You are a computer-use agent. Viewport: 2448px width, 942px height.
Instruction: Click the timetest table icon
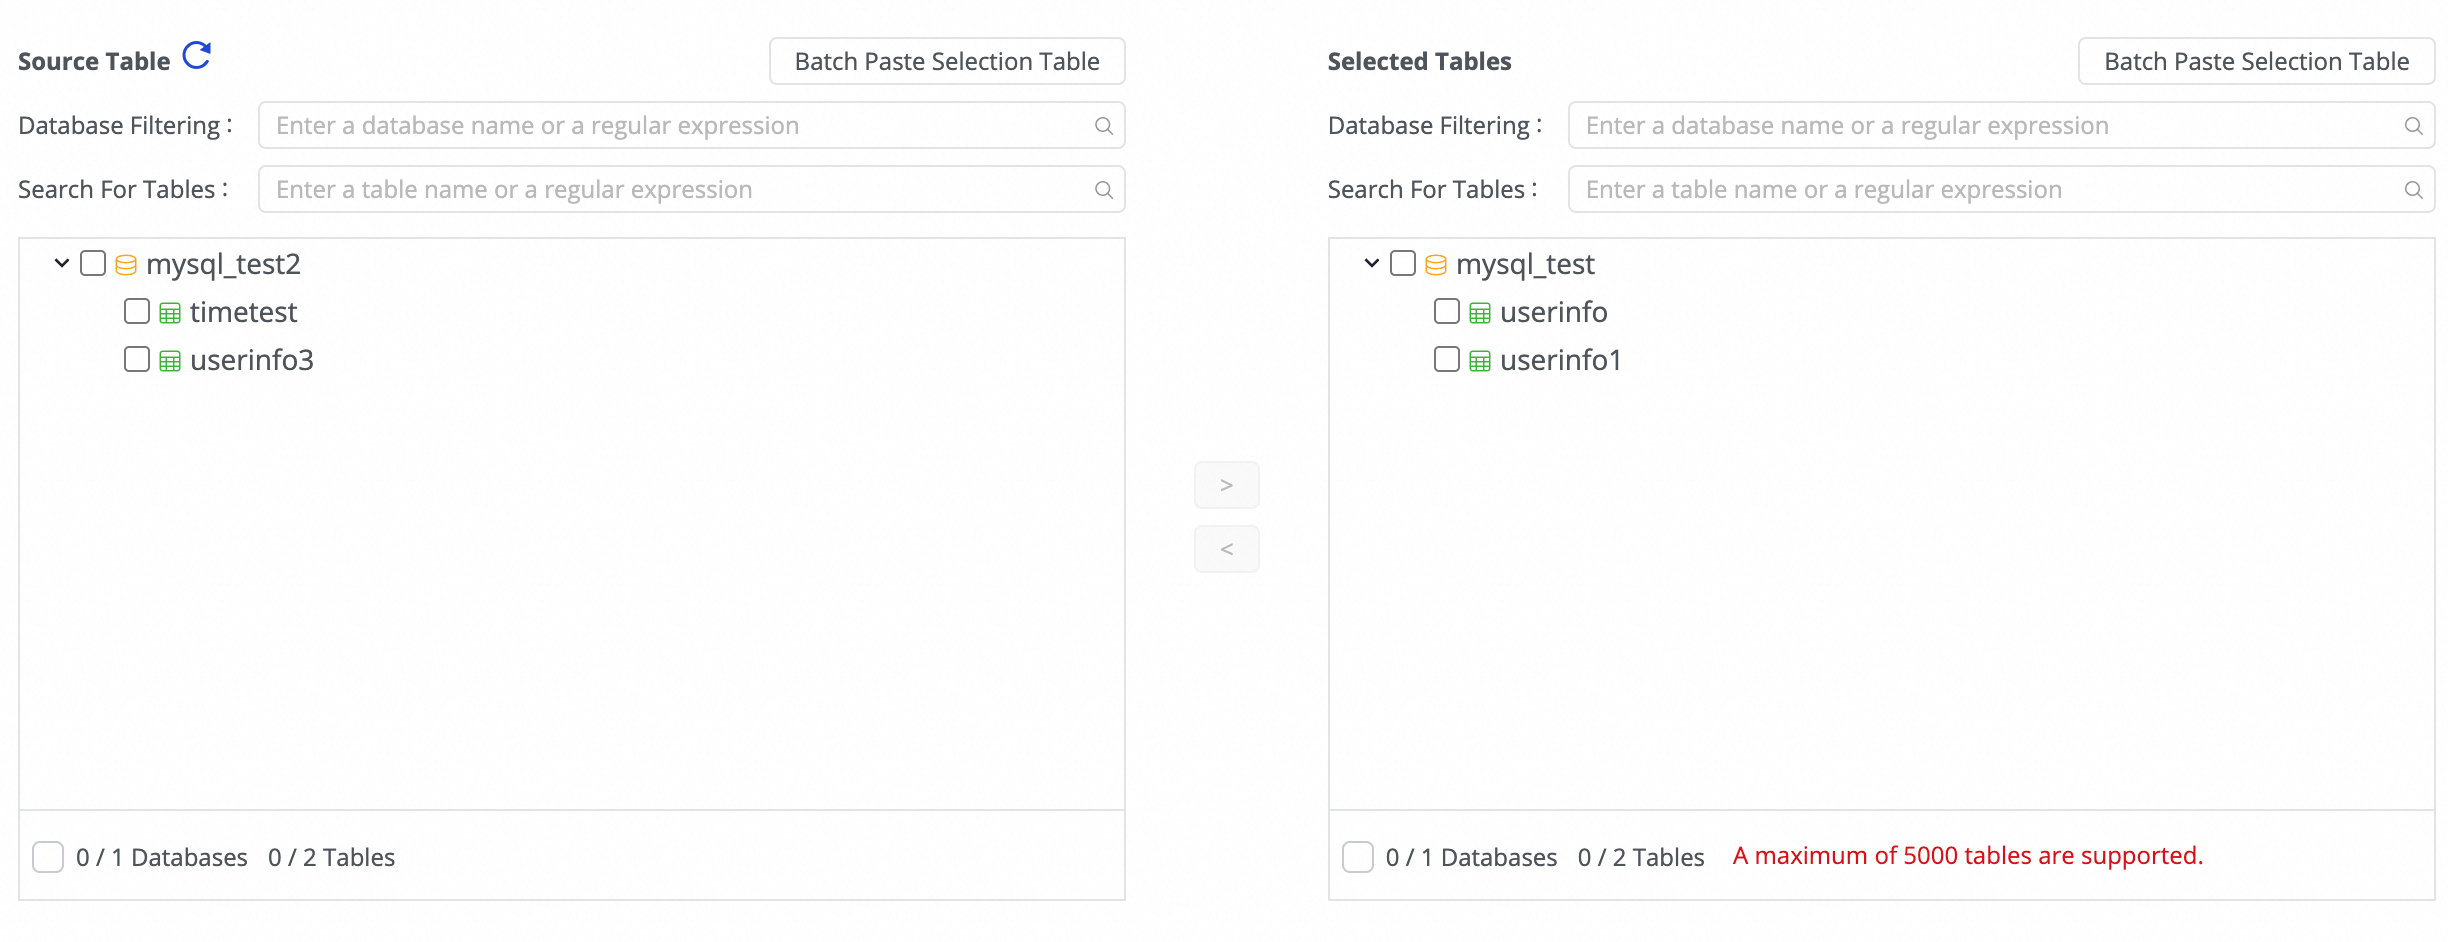click(x=170, y=313)
